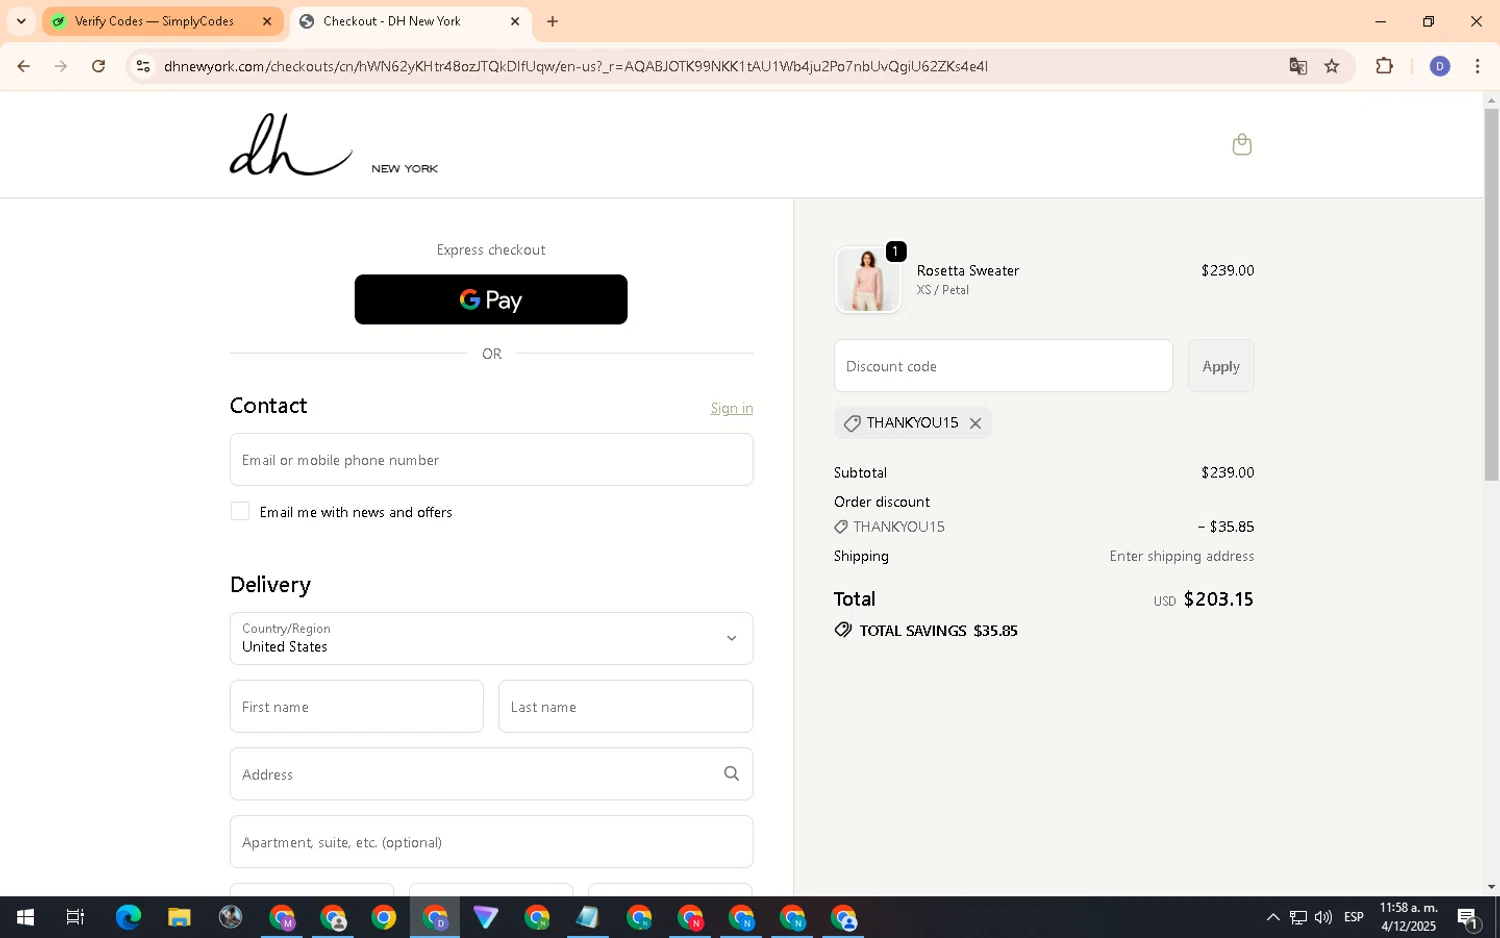Remove the THANKYOU15 discount code
Image resolution: width=1500 pixels, height=938 pixels.
tap(975, 423)
